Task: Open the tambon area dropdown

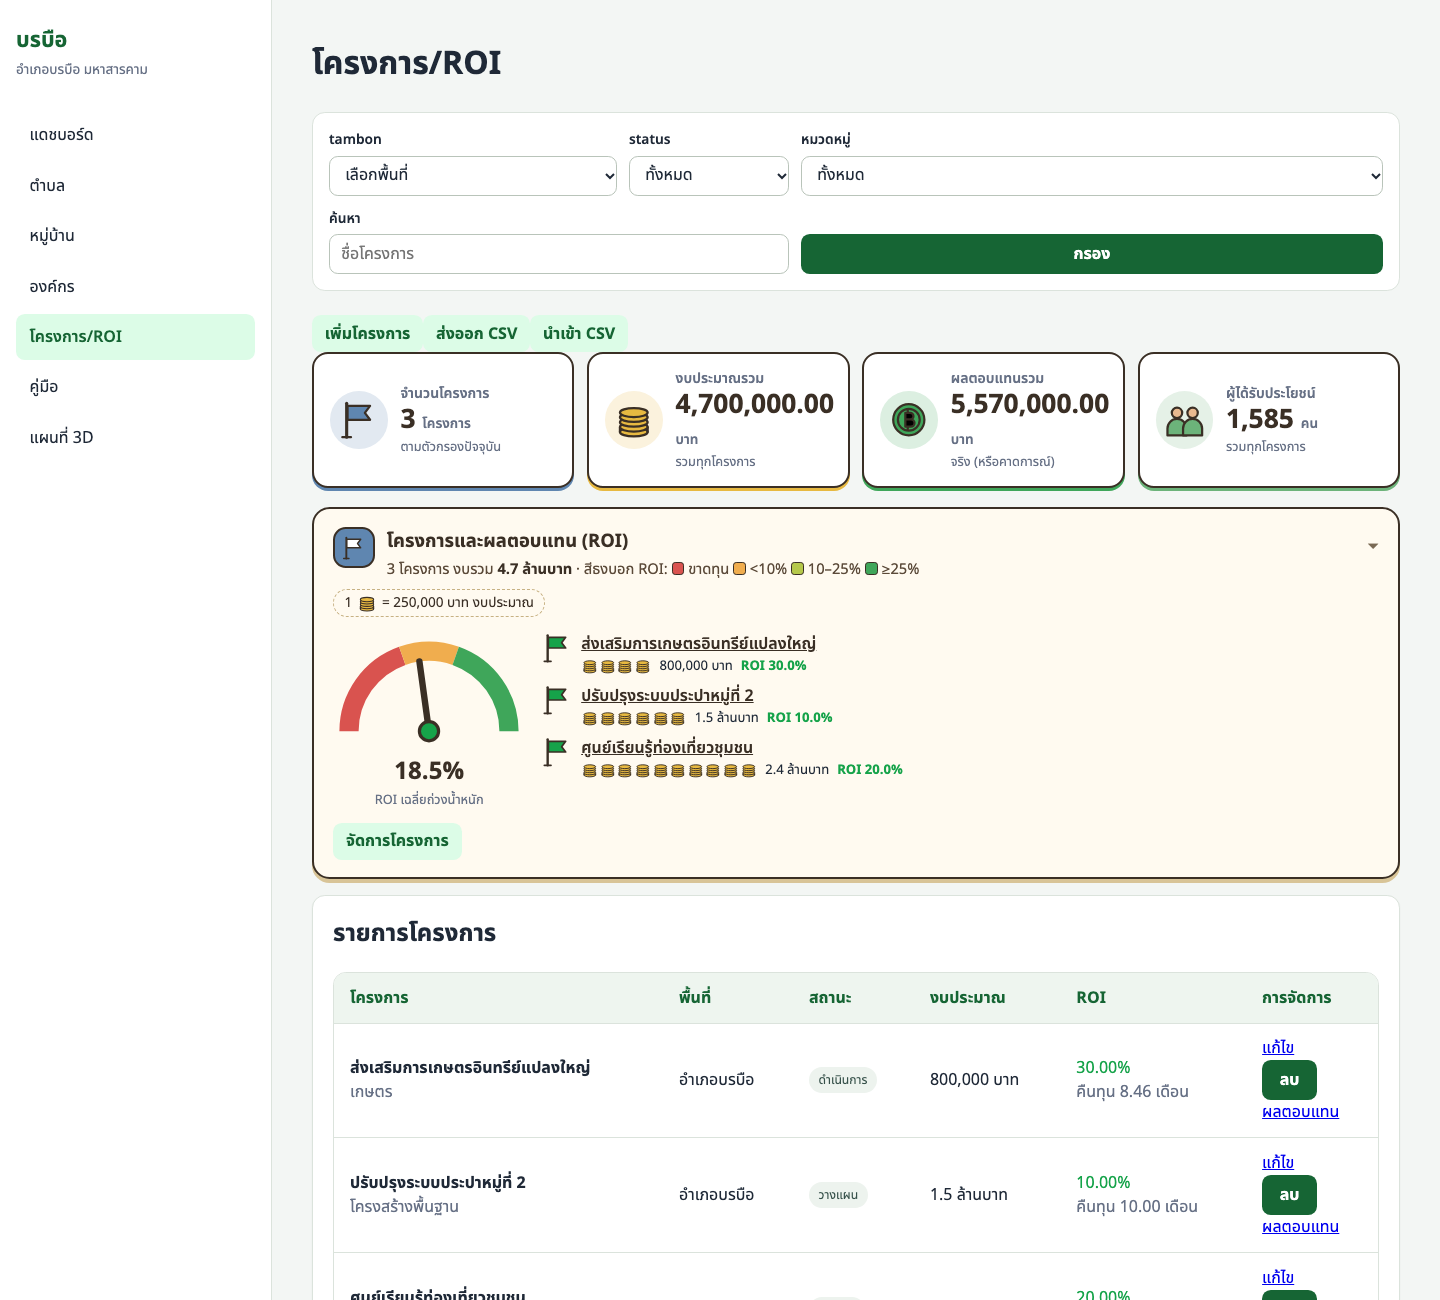Action: click(x=473, y=176)
